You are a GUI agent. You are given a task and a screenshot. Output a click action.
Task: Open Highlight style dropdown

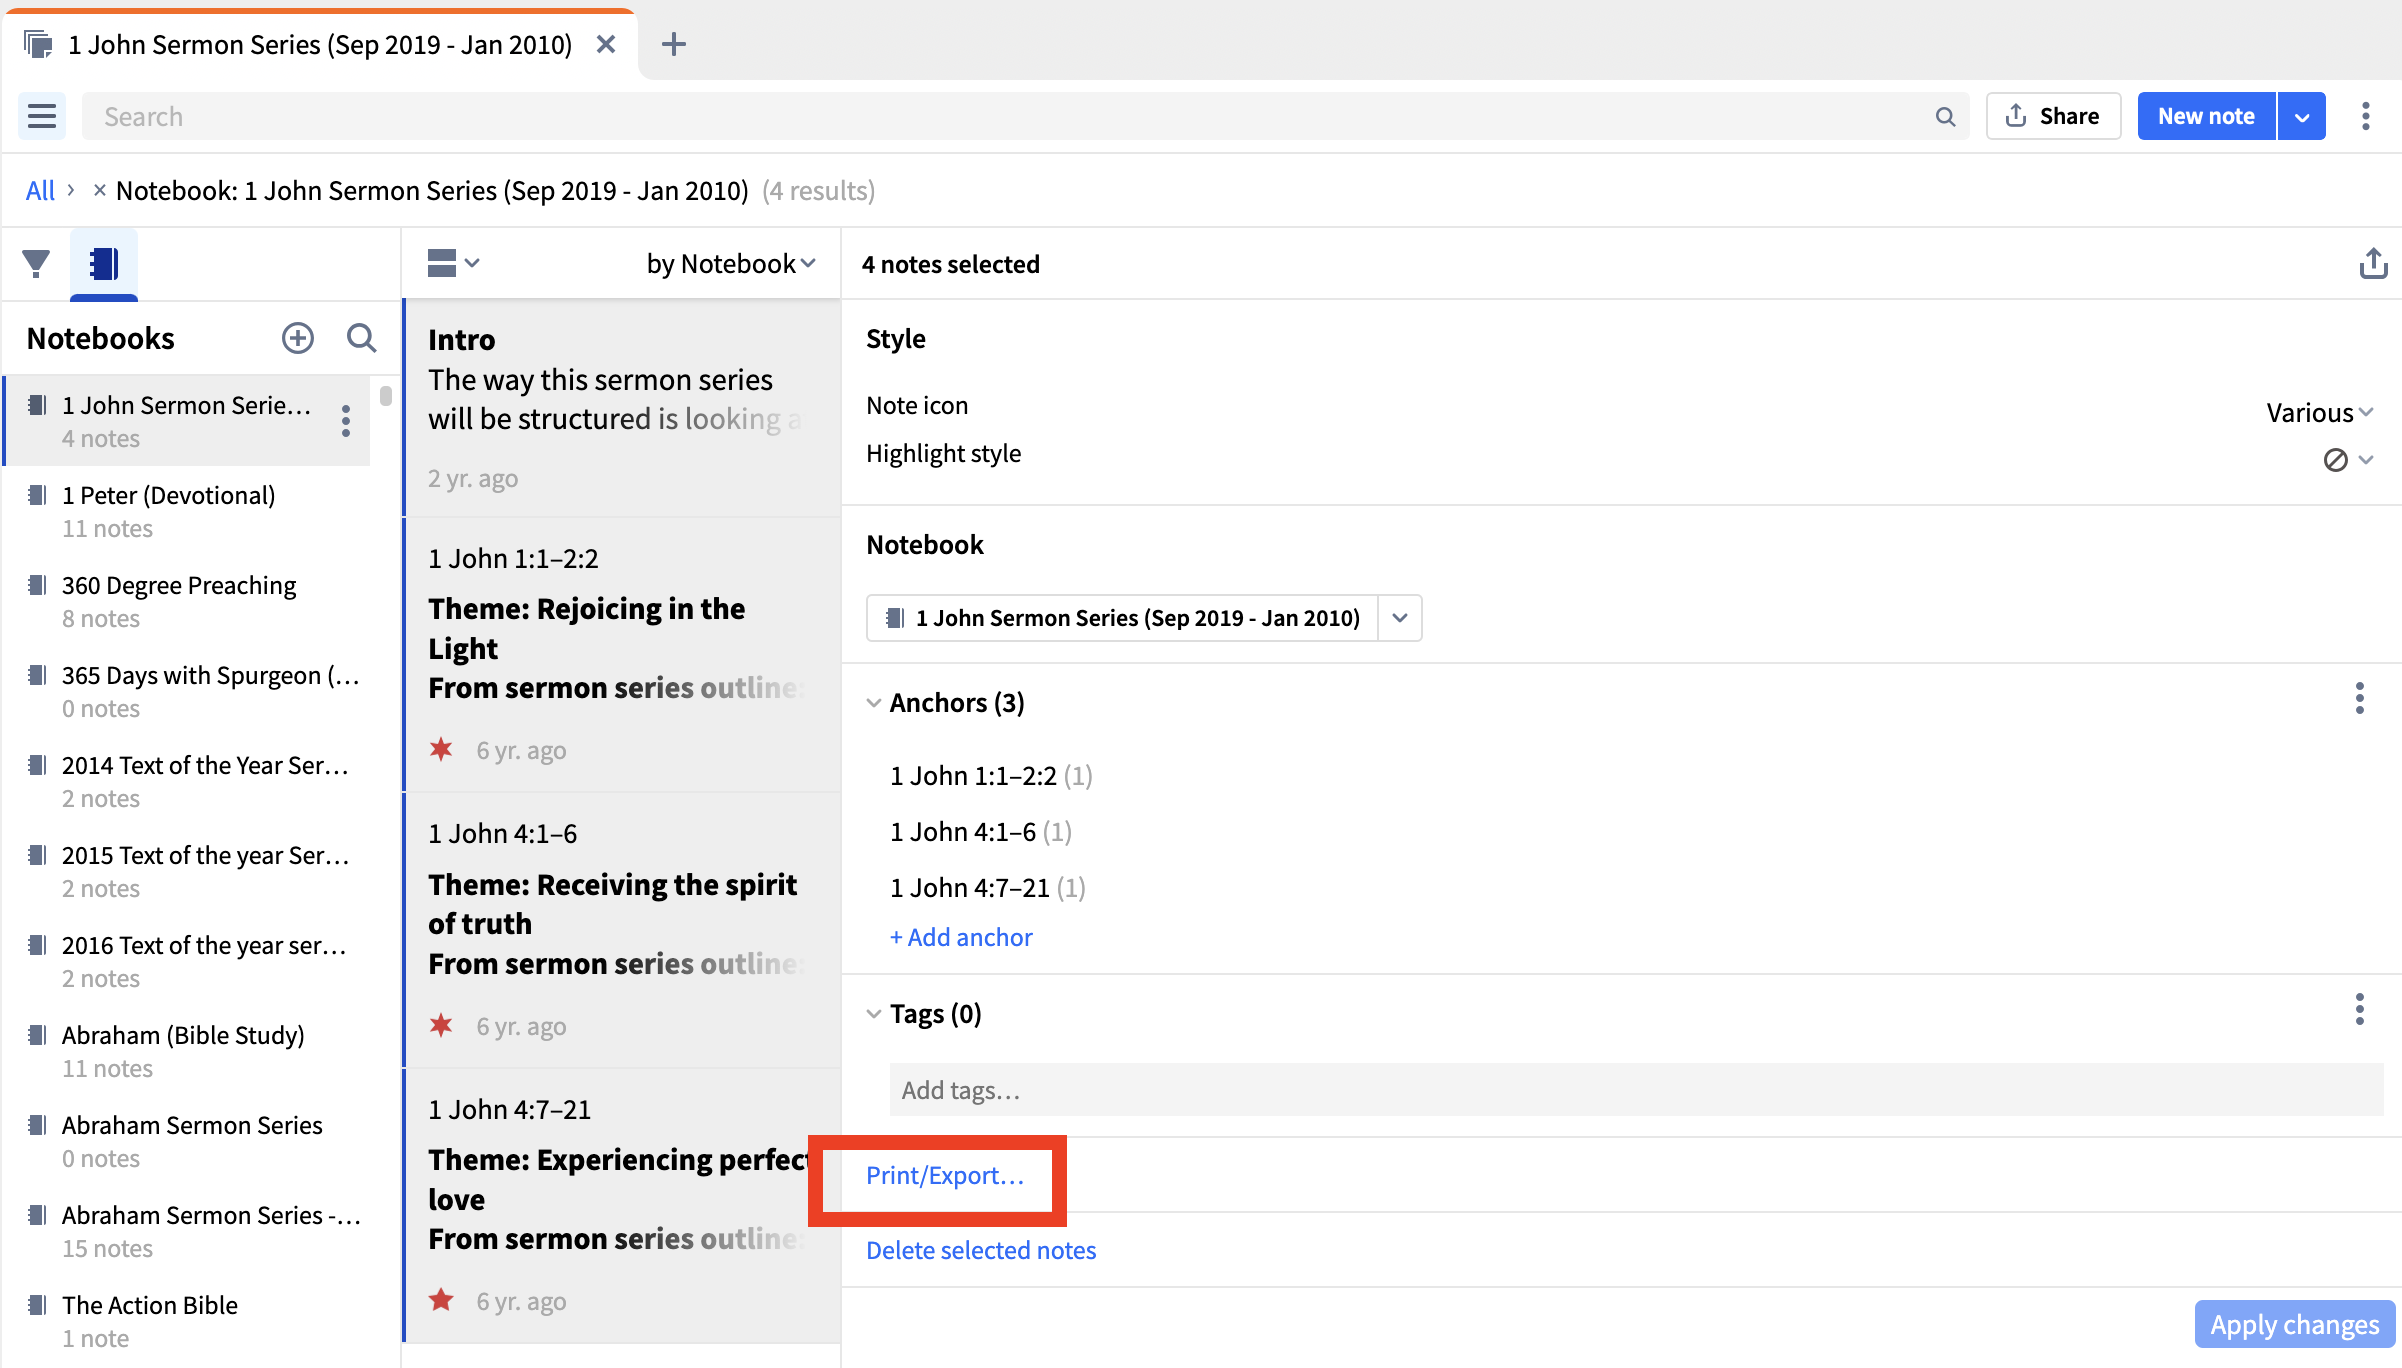coord(2347,460)
